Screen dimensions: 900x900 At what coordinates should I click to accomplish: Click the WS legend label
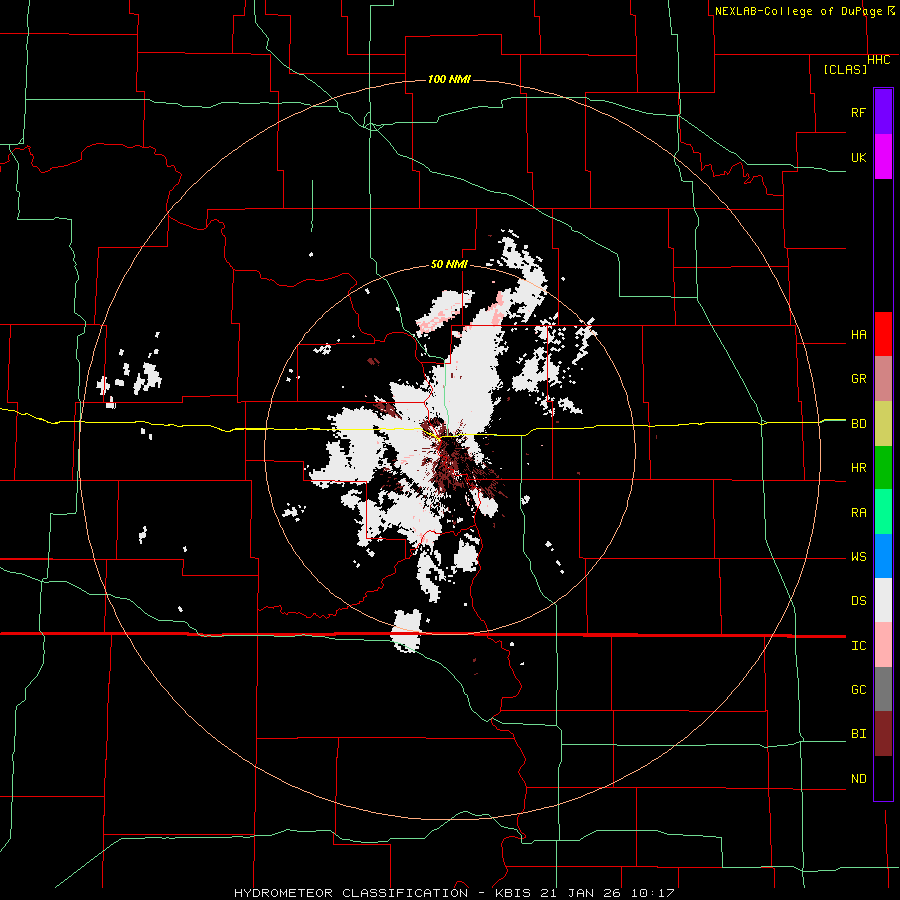(858, 557)
